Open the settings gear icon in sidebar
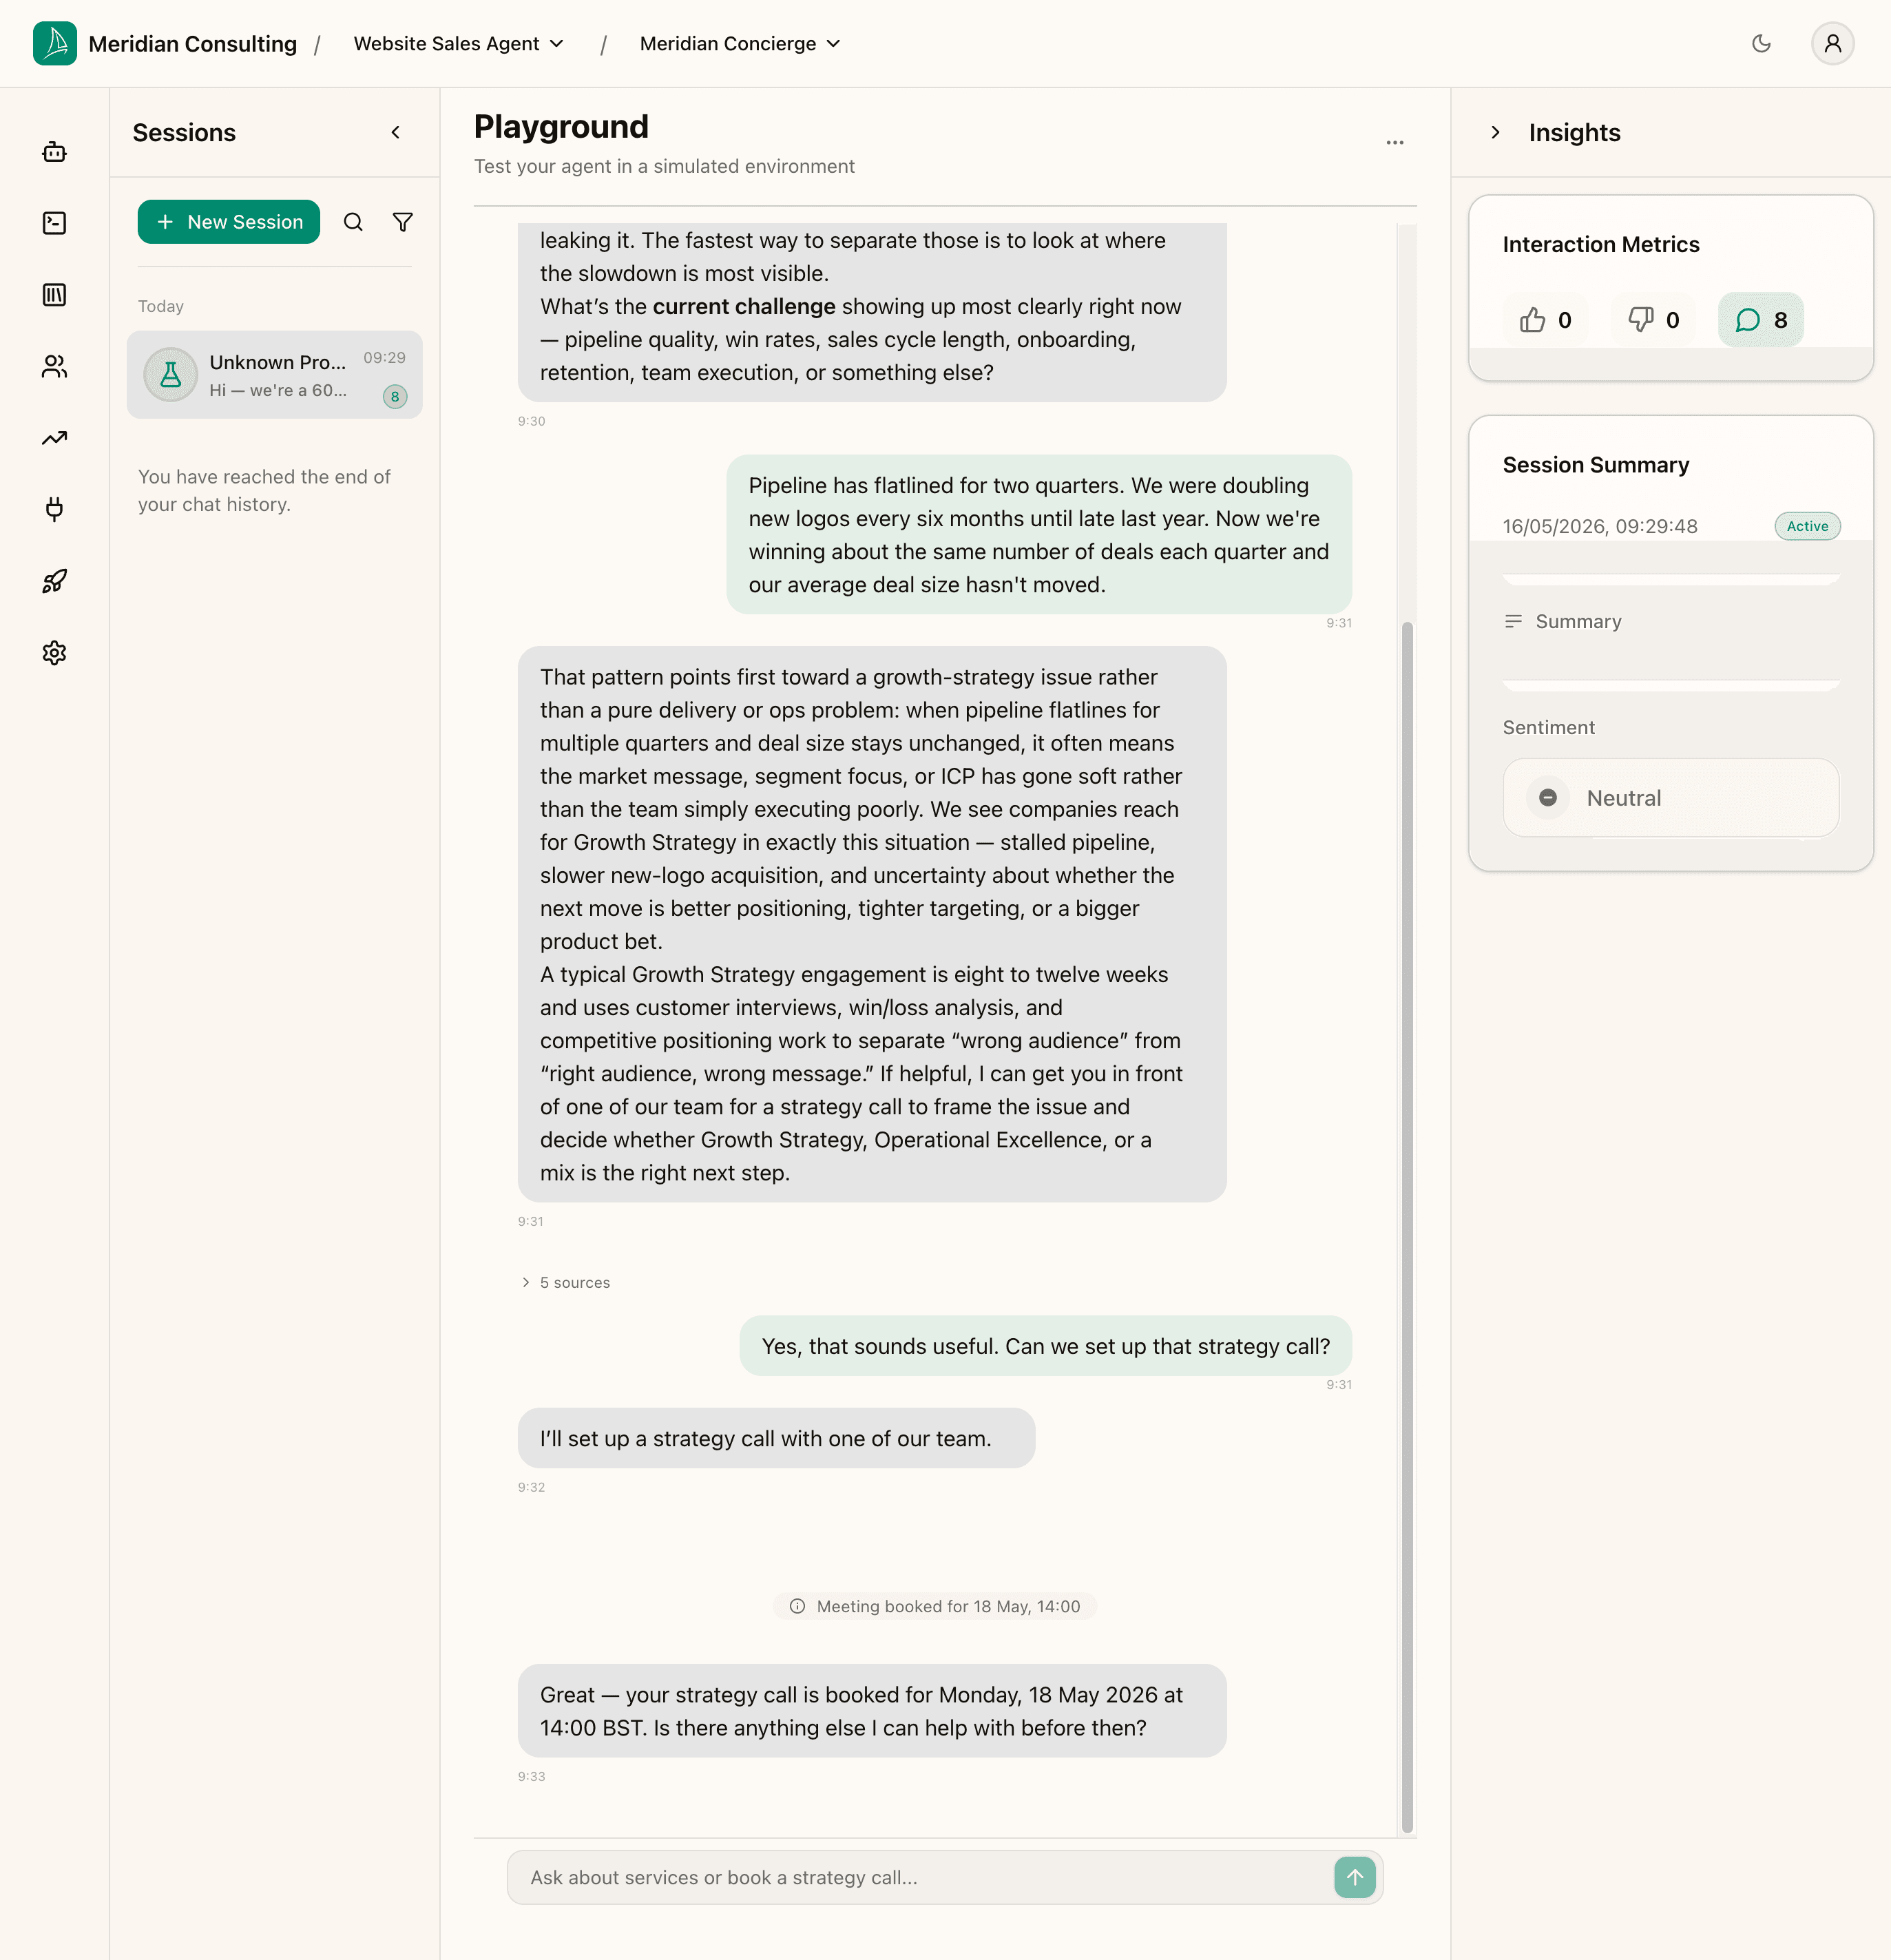1891x1960 pixels. [x=55, y=653]
